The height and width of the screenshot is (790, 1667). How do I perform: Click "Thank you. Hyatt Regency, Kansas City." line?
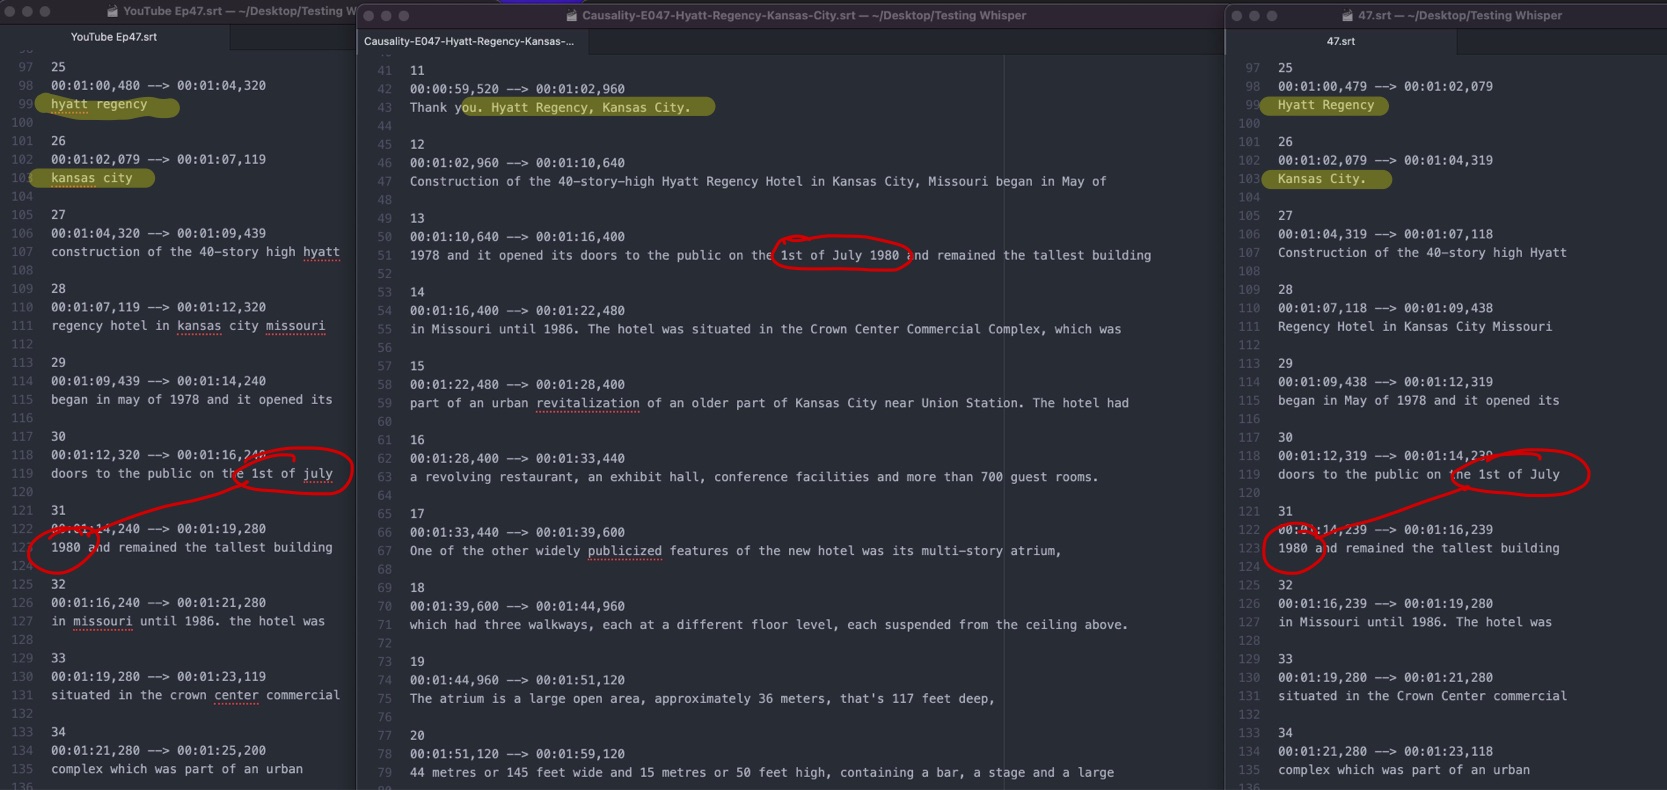click(549, 108)
